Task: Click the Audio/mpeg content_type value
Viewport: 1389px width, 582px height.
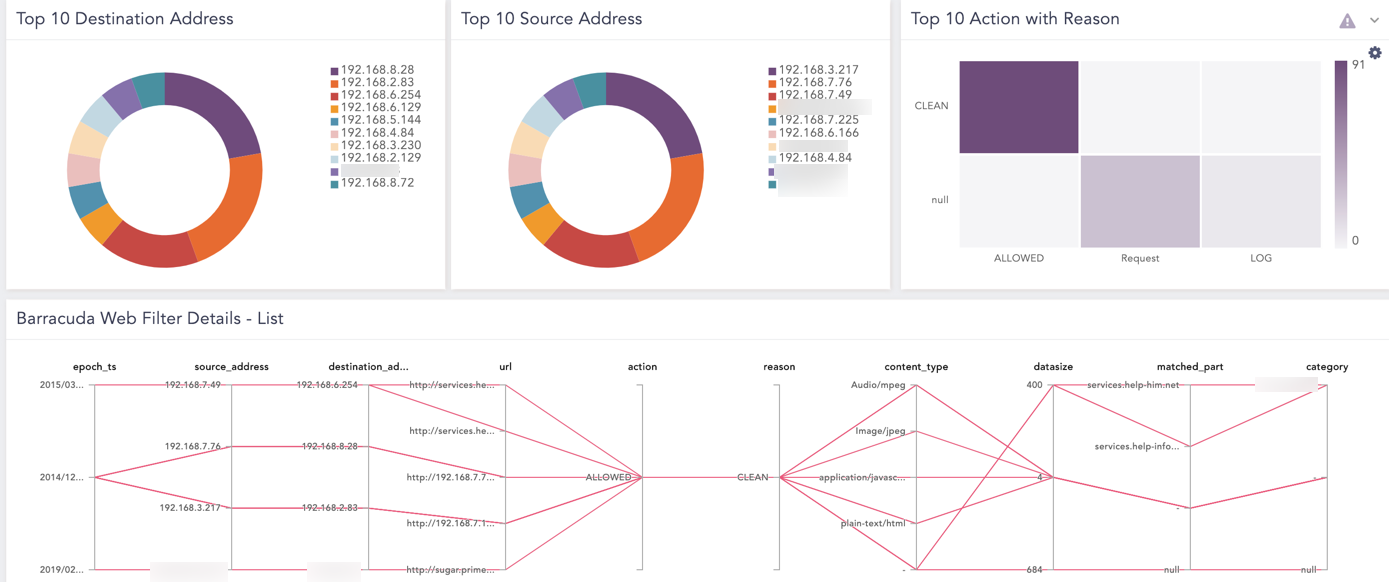Action: 877,384
